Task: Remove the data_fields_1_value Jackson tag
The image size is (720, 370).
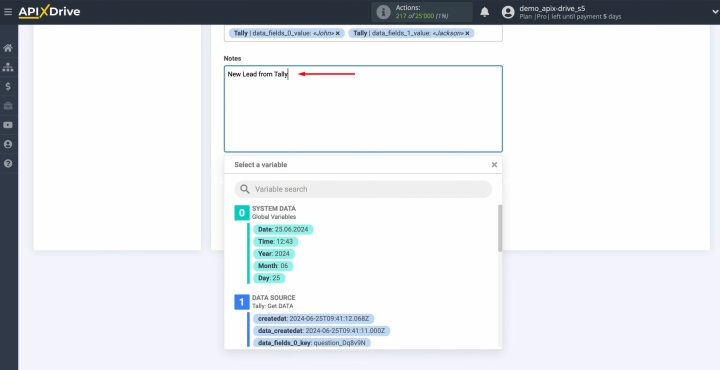Action: pyautogui.click(x=467, y=33)
